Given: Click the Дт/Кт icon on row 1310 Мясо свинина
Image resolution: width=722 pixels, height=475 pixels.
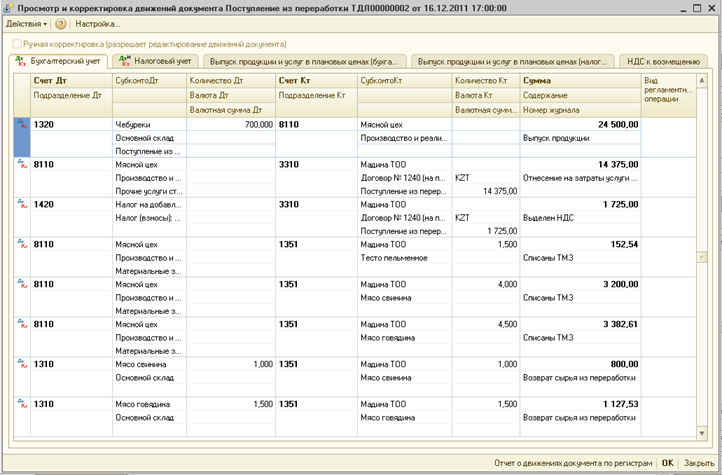Looking at the screenshot, I should (21, 365).
